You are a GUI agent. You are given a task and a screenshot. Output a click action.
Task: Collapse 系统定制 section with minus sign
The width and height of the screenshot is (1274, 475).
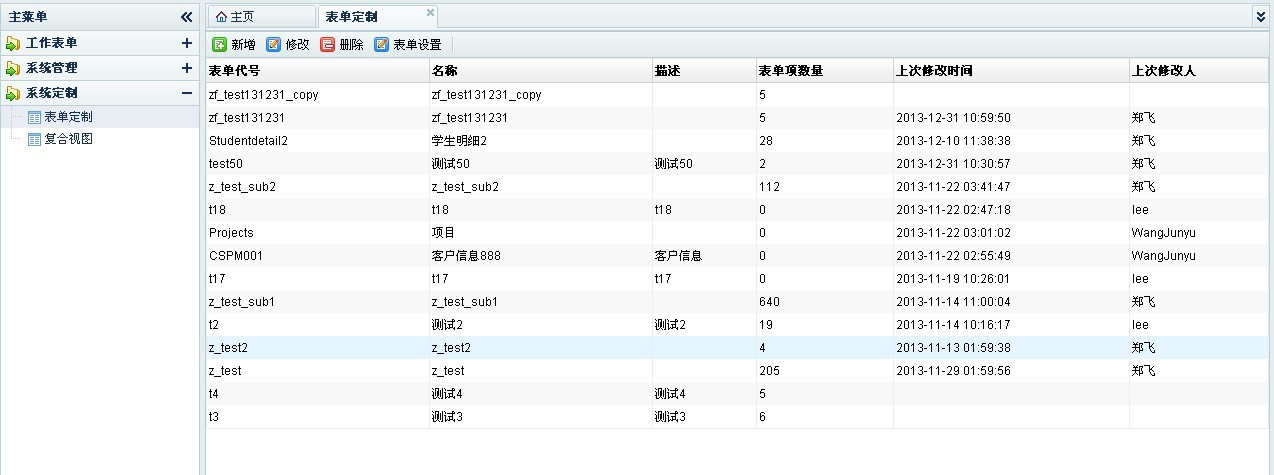[186, 93]
